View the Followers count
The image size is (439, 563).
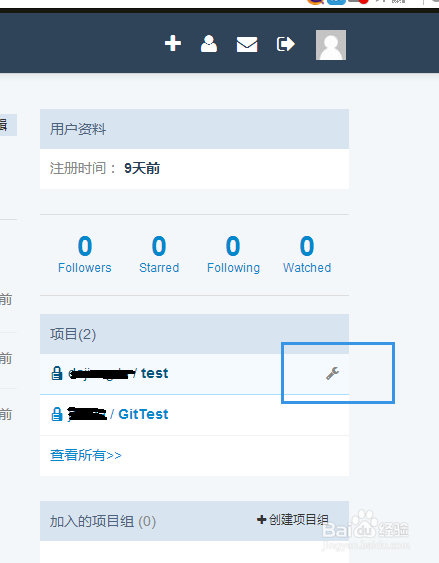(85, 254)
